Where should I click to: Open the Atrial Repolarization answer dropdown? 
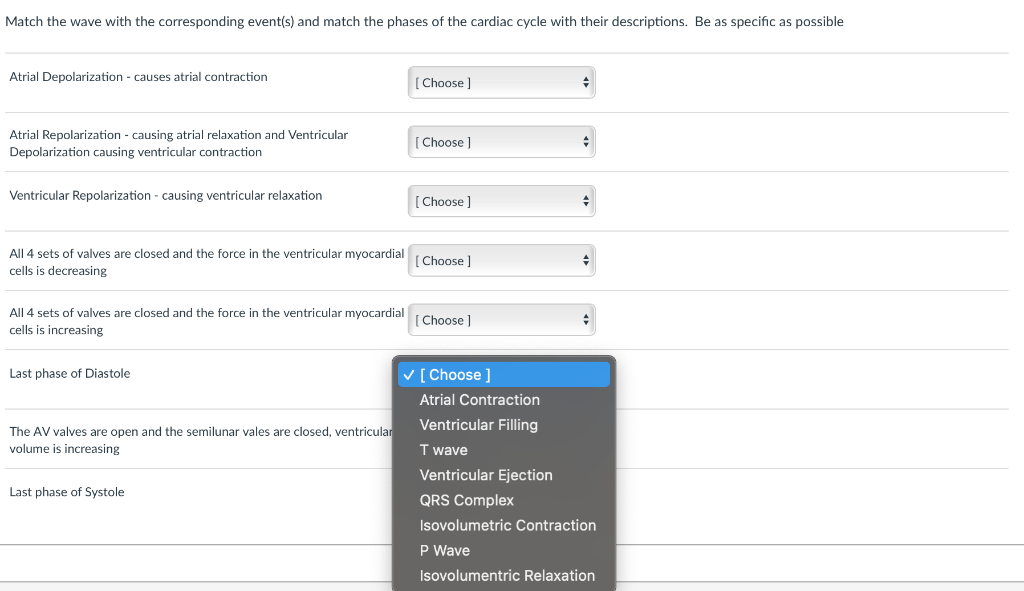(x=501, y=141)
